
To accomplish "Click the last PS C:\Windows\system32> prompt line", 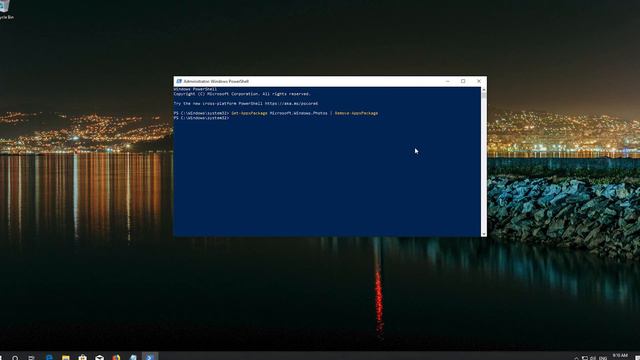I will pos(201,118).
